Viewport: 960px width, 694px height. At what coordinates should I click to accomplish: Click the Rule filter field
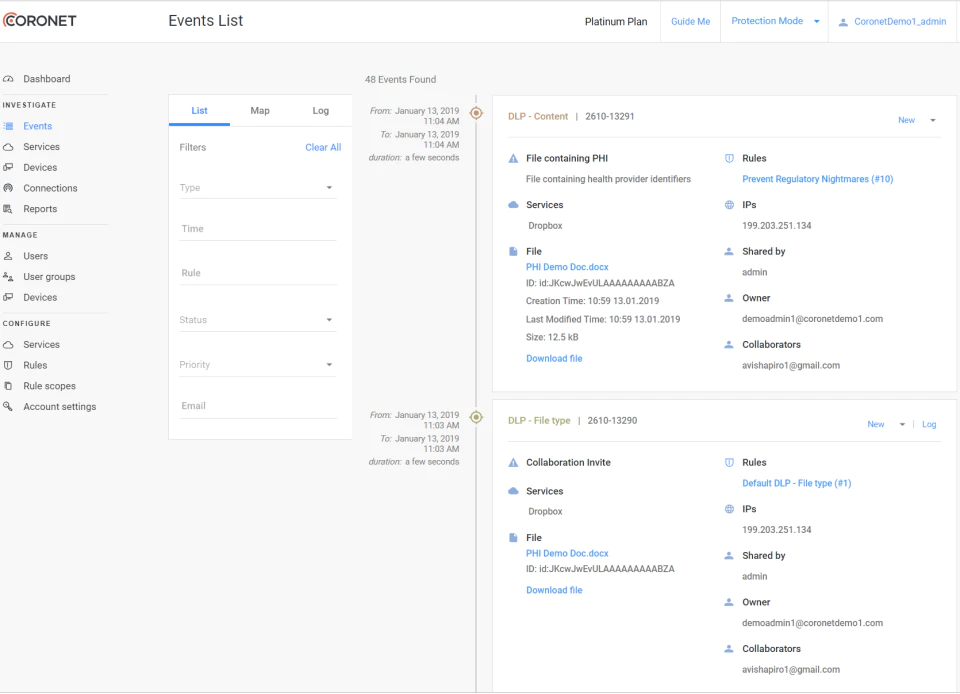[x=258, y=273]
